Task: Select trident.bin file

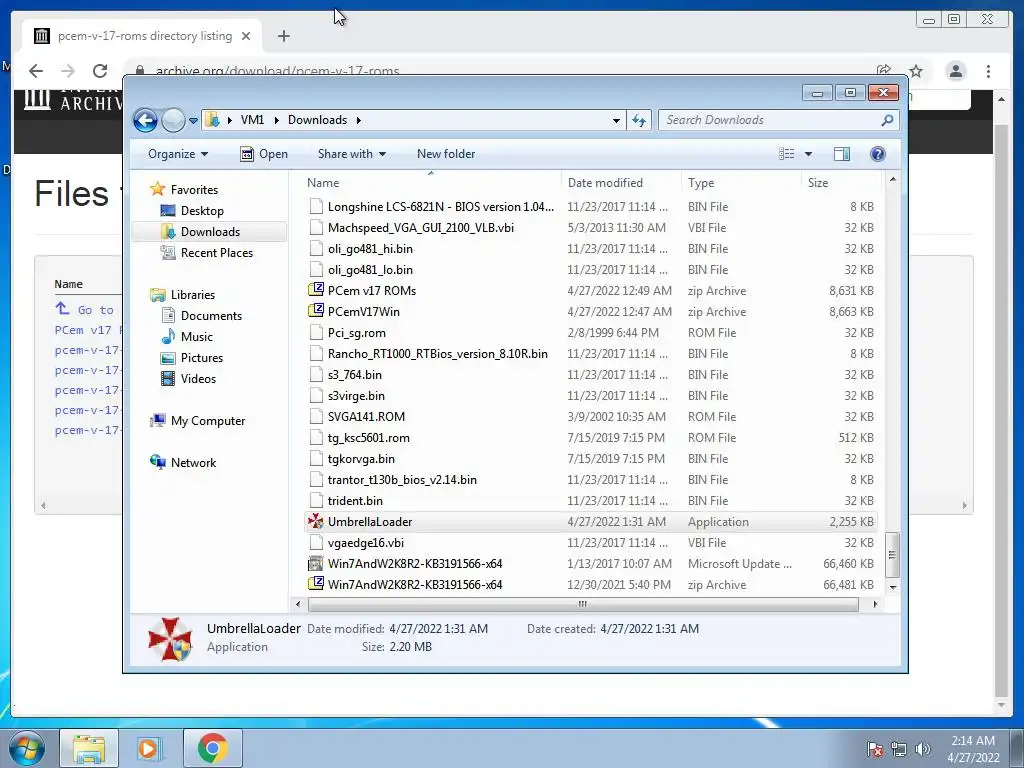Action: [355, 501]
